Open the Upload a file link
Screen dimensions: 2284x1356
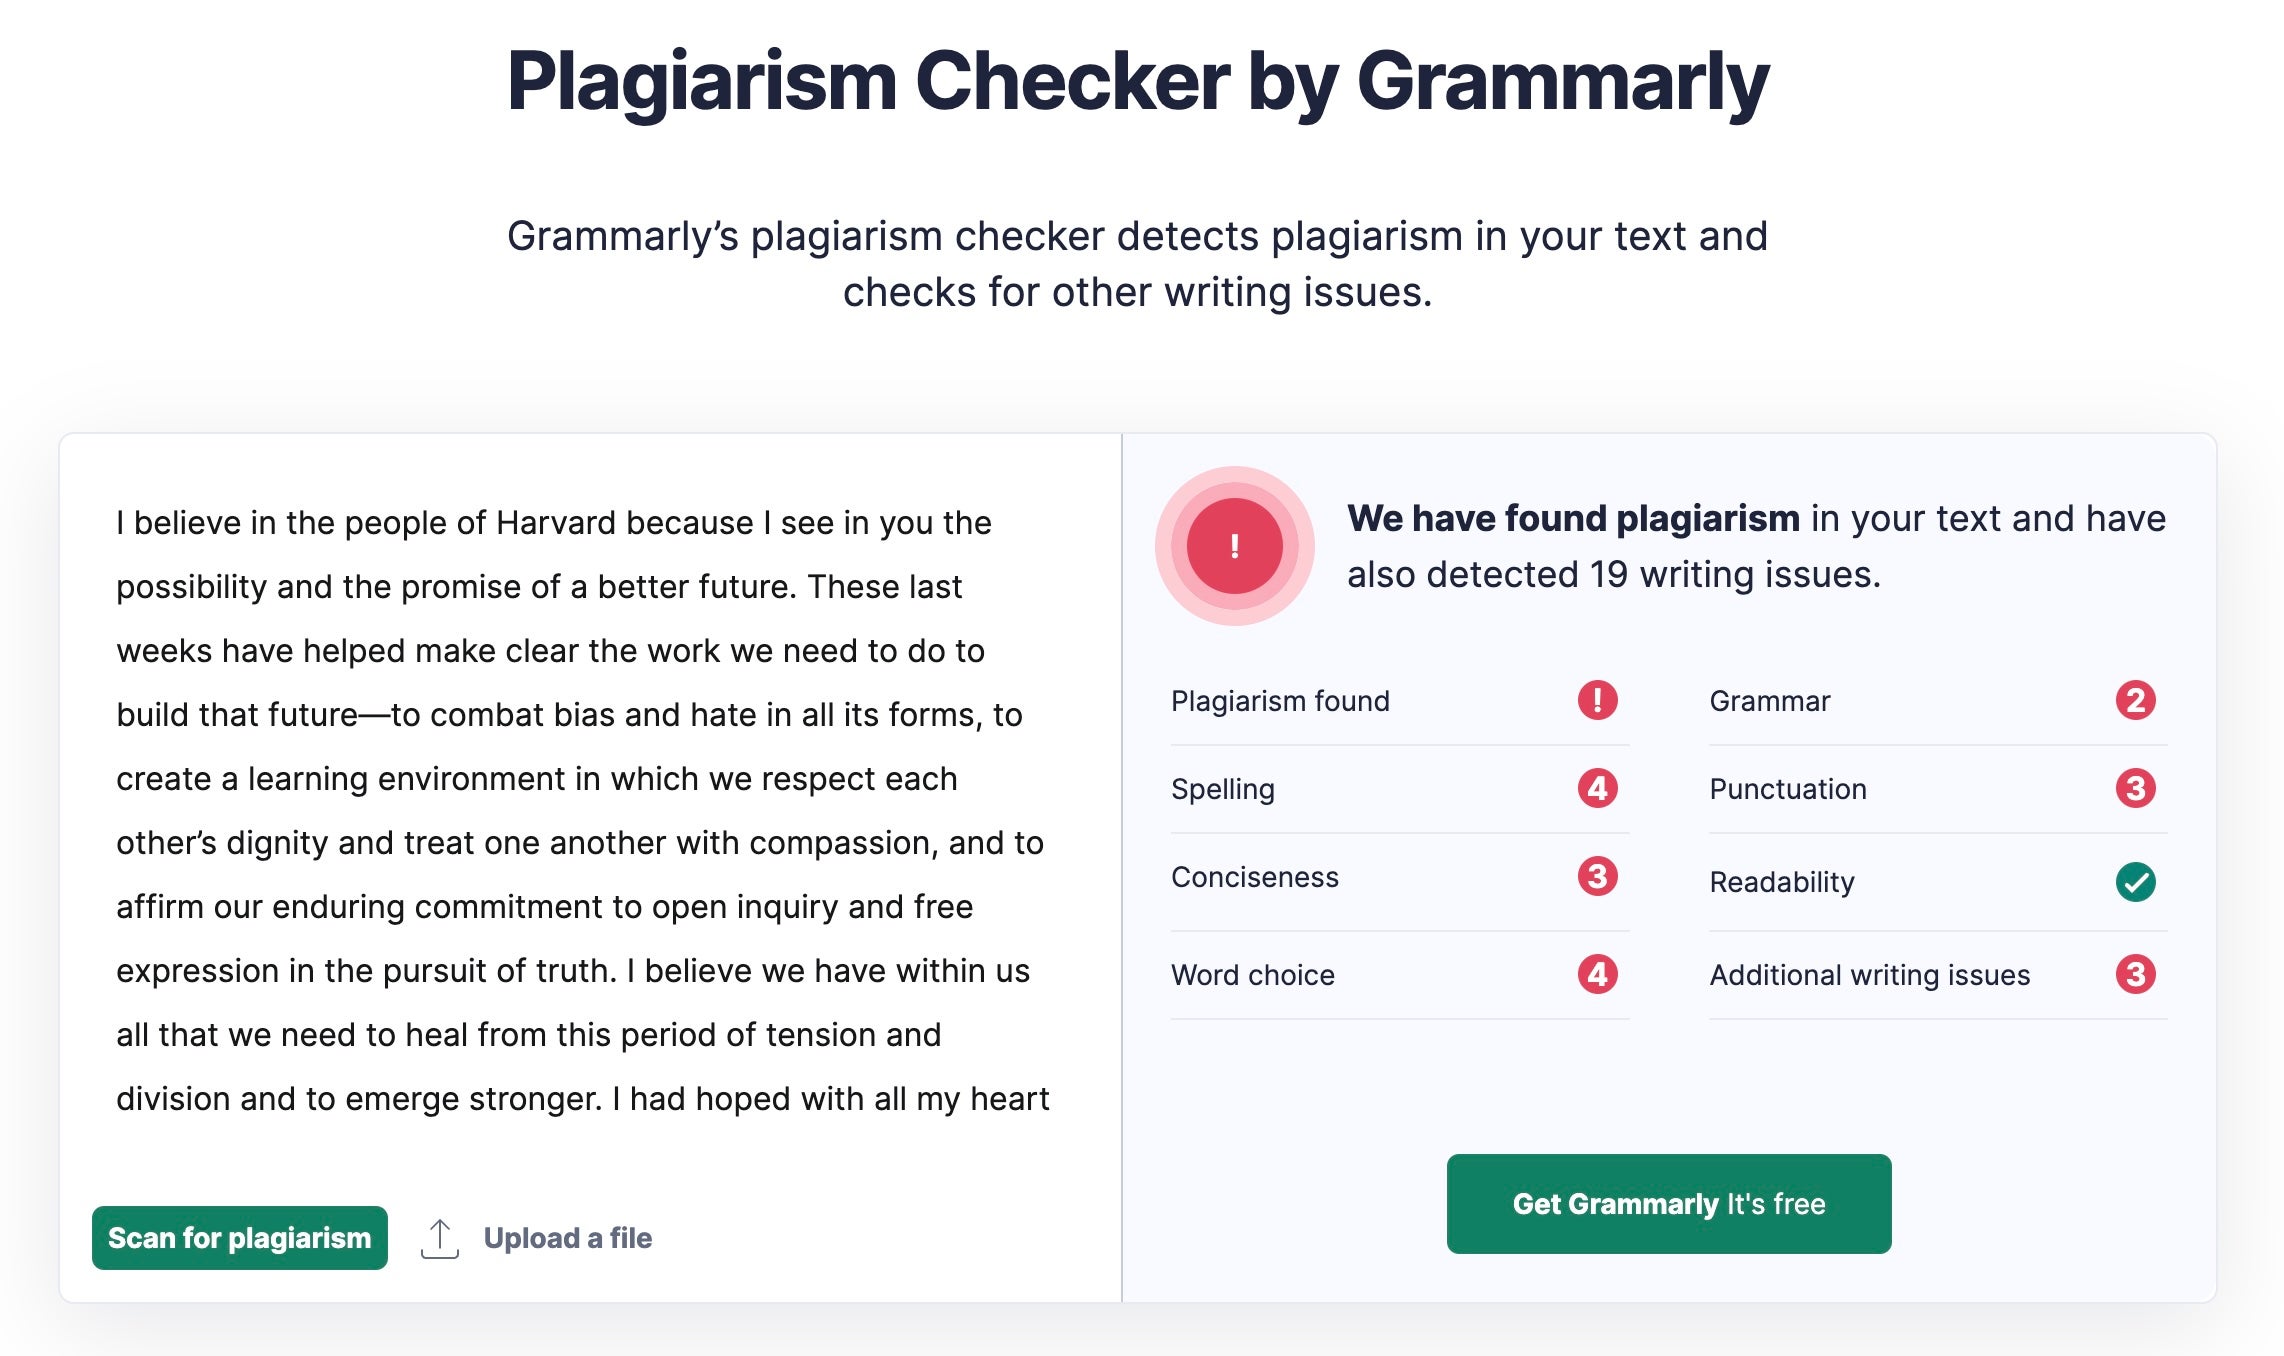click(567, 1238)
